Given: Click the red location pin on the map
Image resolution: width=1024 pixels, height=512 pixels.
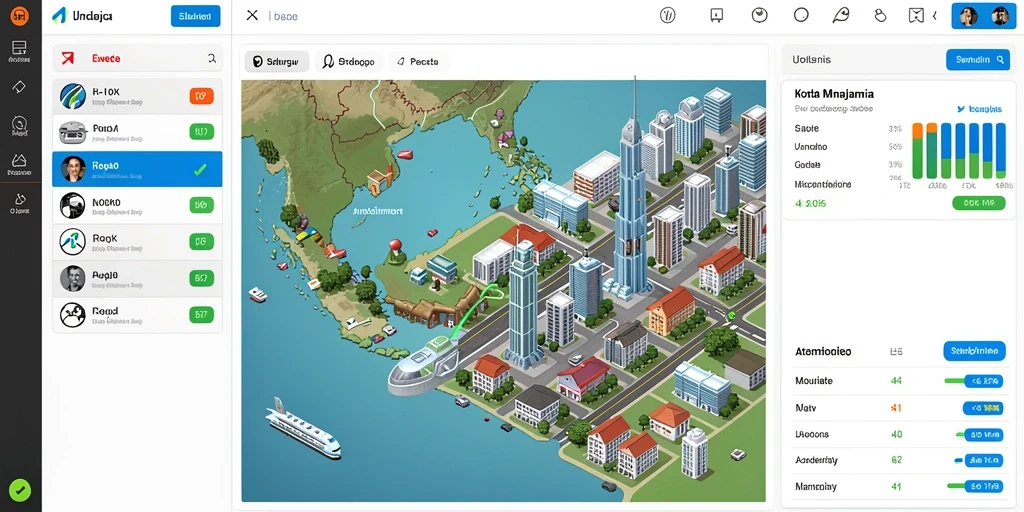Looking at the screenshot, I should click(394, 247).
